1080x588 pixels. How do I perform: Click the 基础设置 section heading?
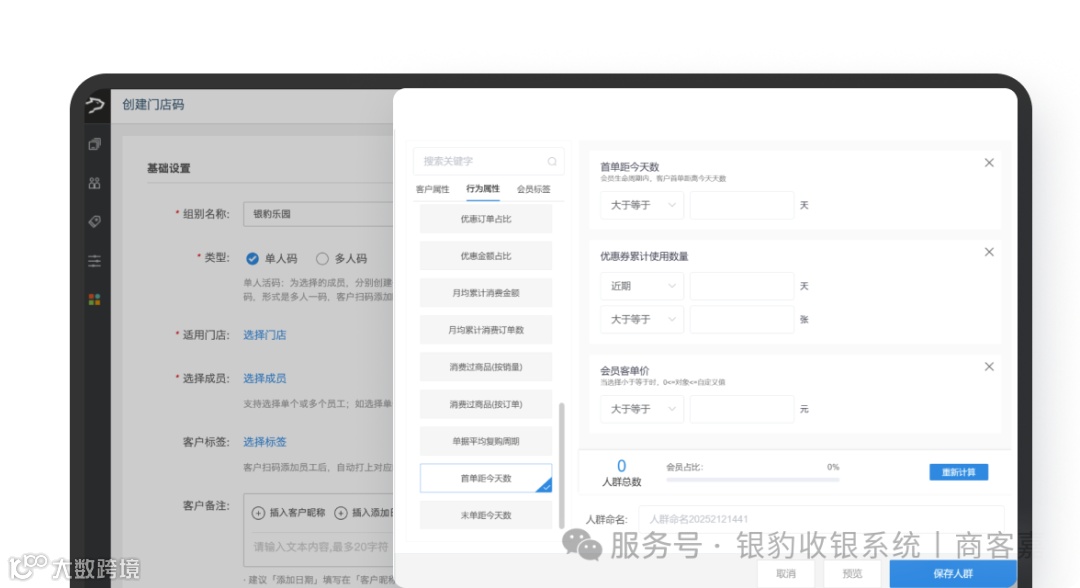[168, 168]
